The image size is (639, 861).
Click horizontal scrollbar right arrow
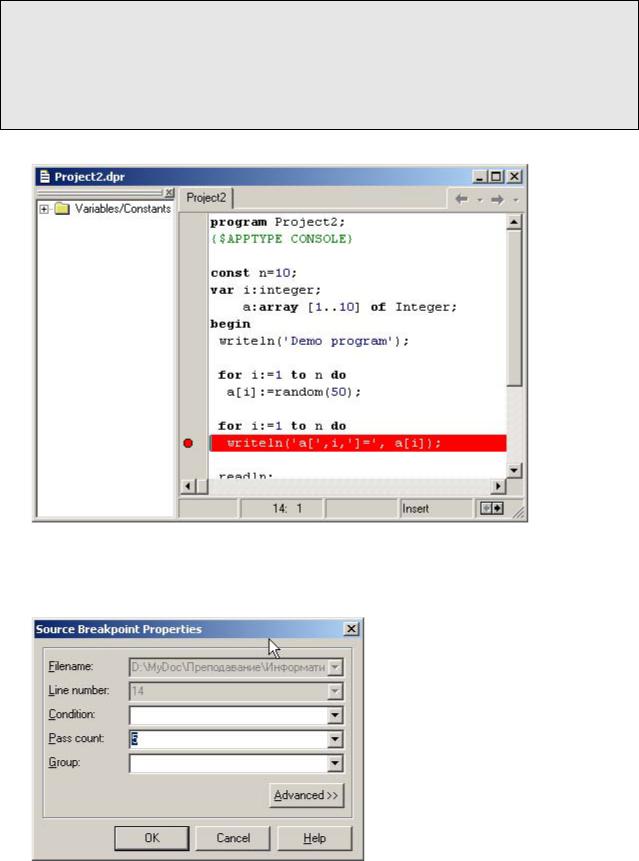coord(498,486)
